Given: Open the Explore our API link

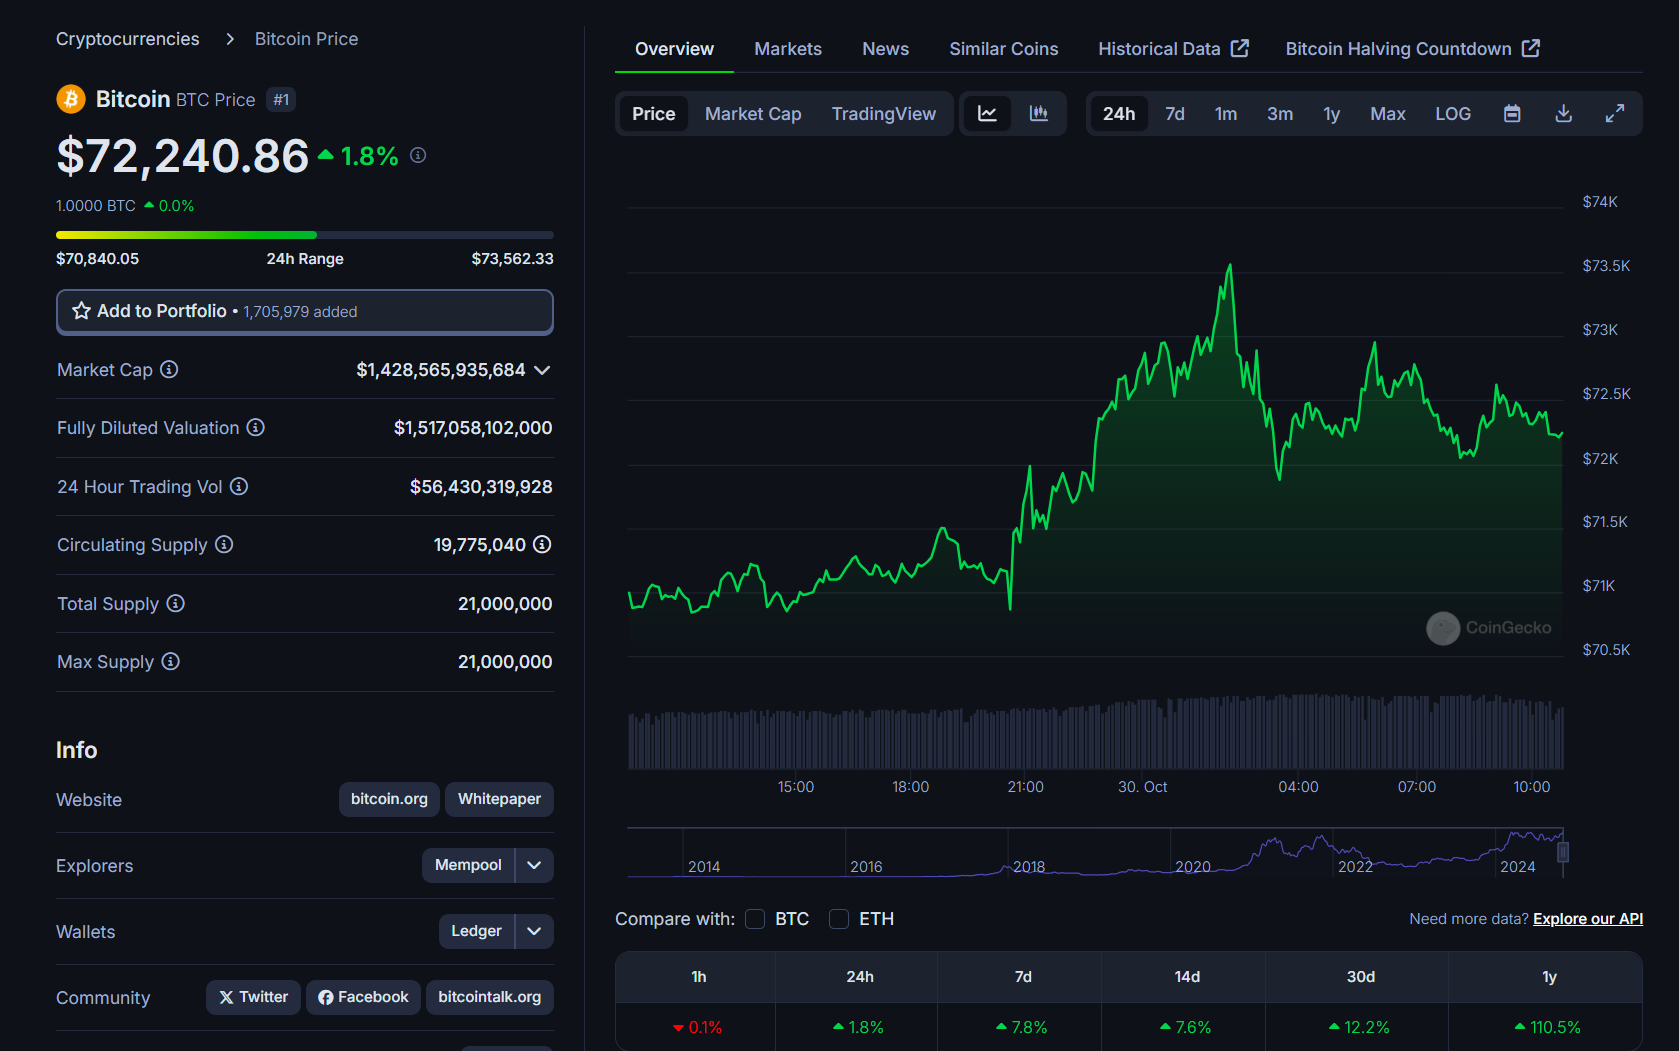Looking at the screenshot, I should coord(1587,919).
